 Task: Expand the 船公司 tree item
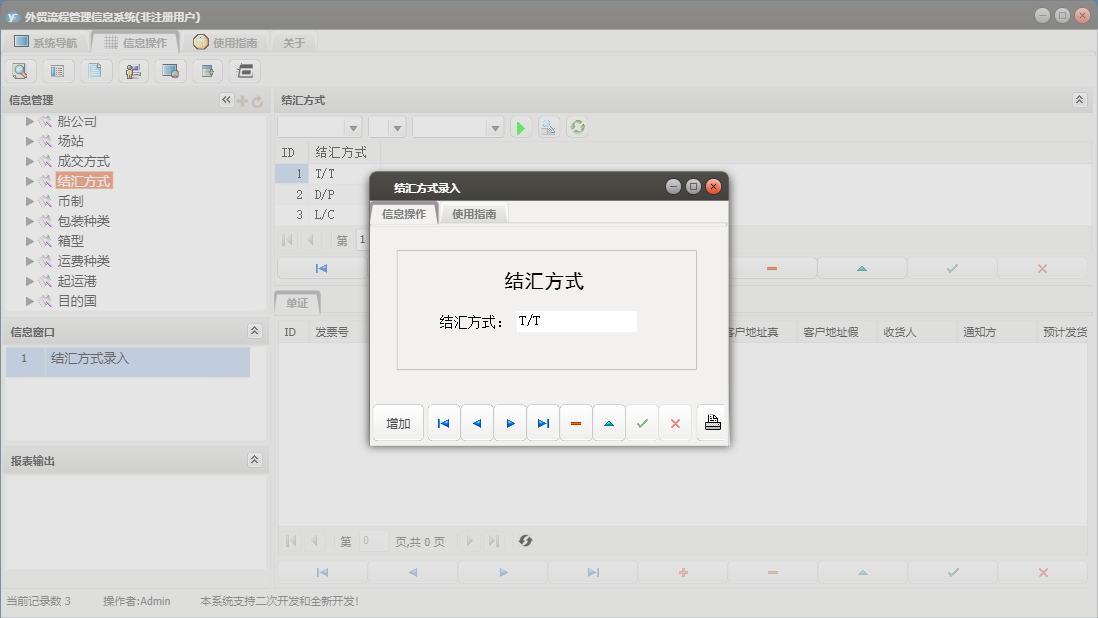(29, 122)
